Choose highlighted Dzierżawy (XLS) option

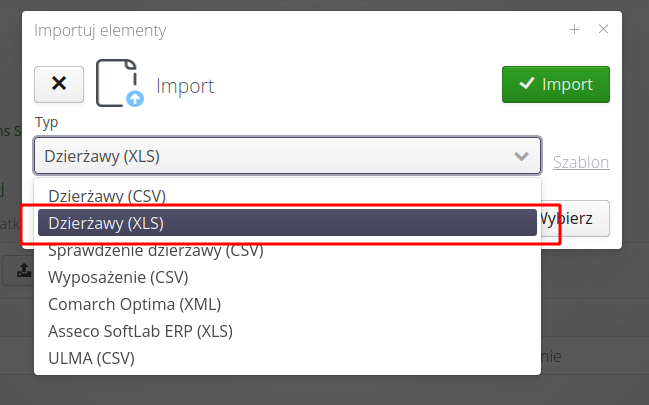point(106,223)
